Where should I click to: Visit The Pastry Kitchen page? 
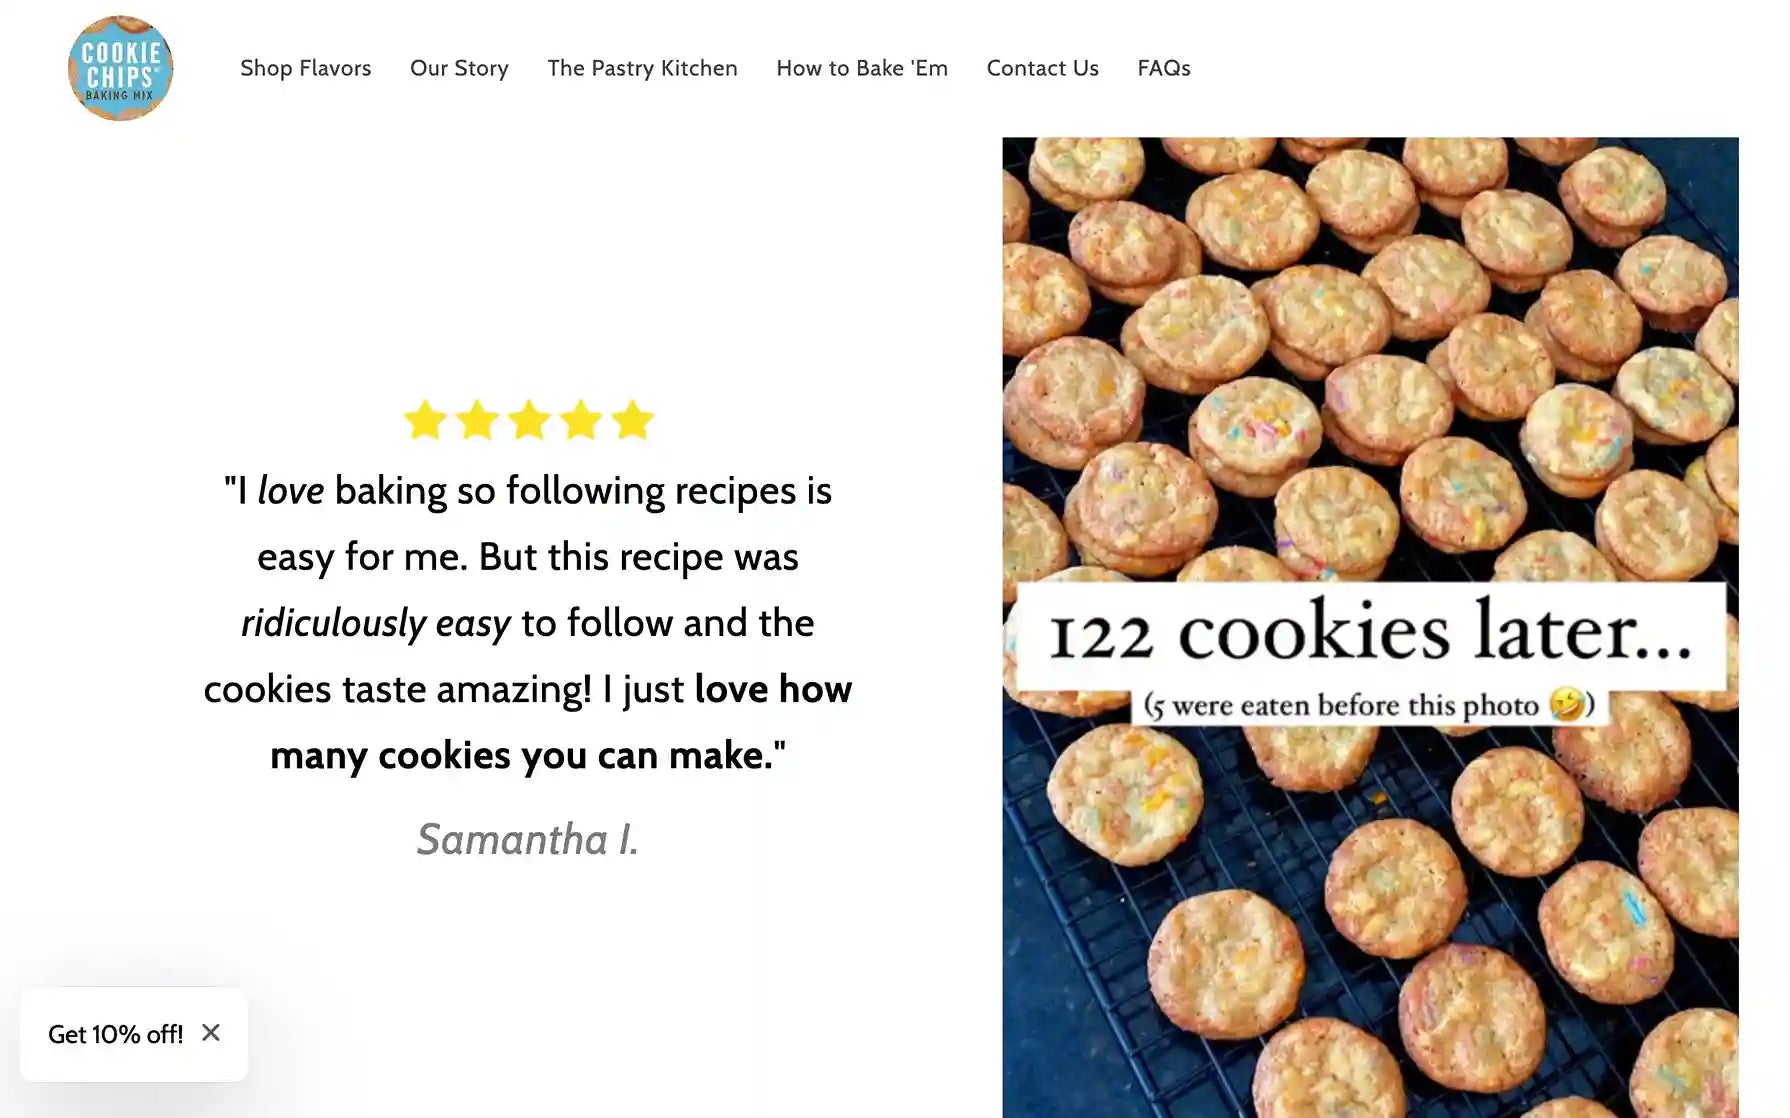642,68
